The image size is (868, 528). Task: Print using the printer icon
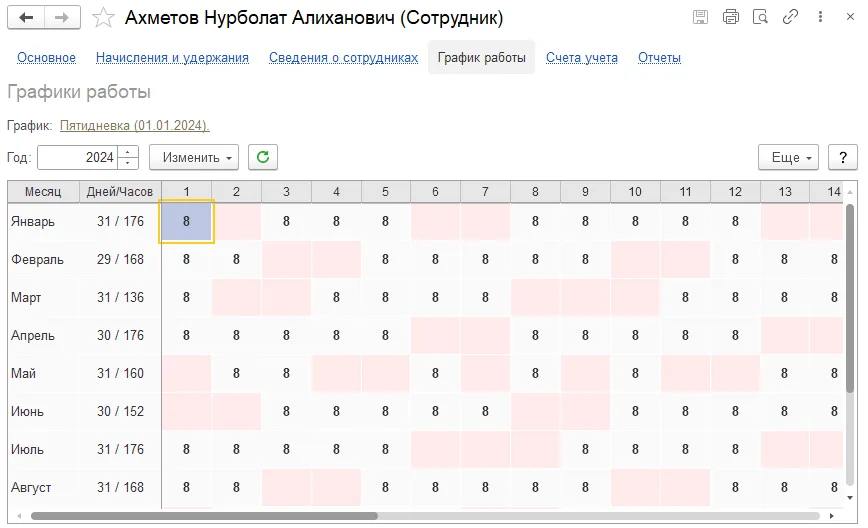pos(731,17)
